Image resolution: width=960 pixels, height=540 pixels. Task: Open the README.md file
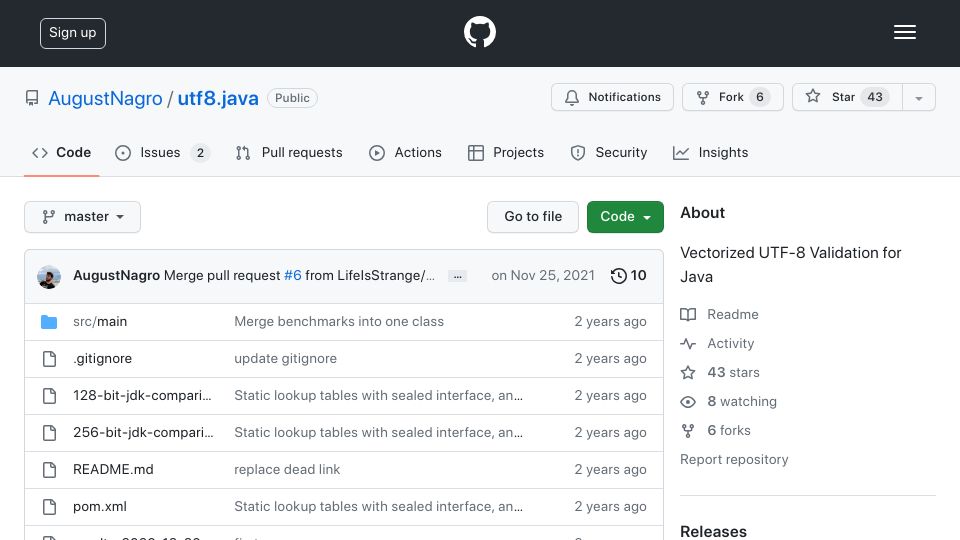(113, 470)
